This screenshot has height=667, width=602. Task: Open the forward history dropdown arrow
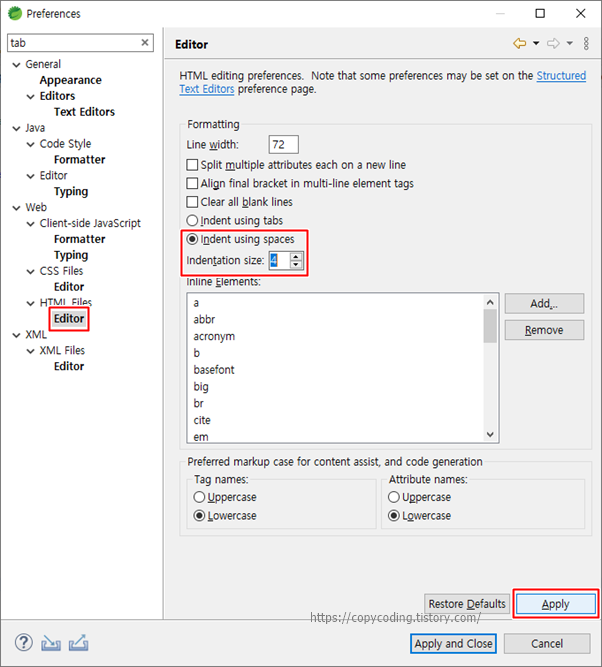[x=570, y=43]
